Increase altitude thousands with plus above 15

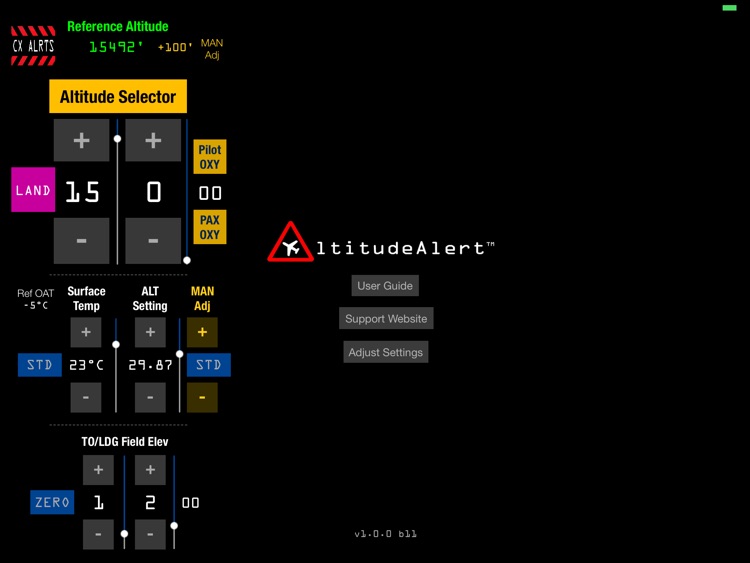coord(81,140)
